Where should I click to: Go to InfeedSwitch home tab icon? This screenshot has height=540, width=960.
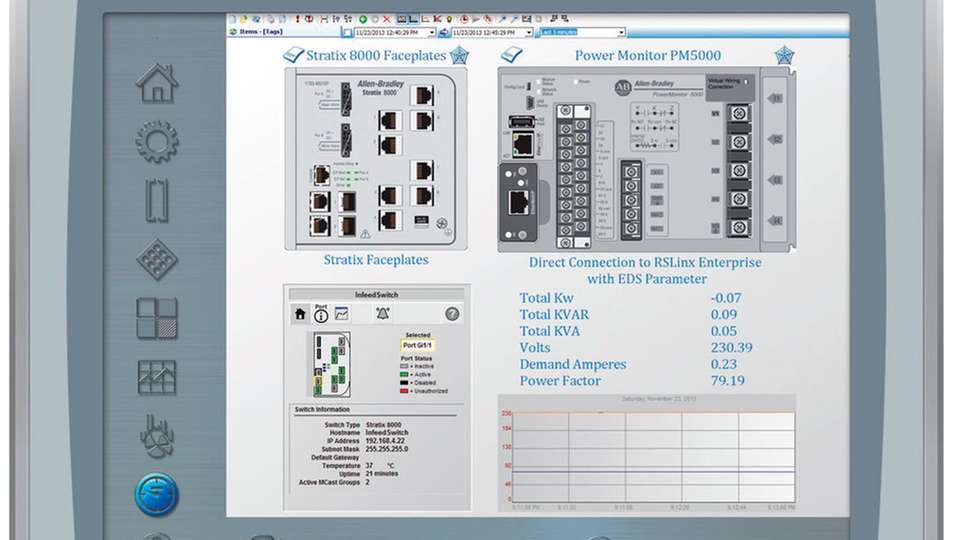(299, 314)
